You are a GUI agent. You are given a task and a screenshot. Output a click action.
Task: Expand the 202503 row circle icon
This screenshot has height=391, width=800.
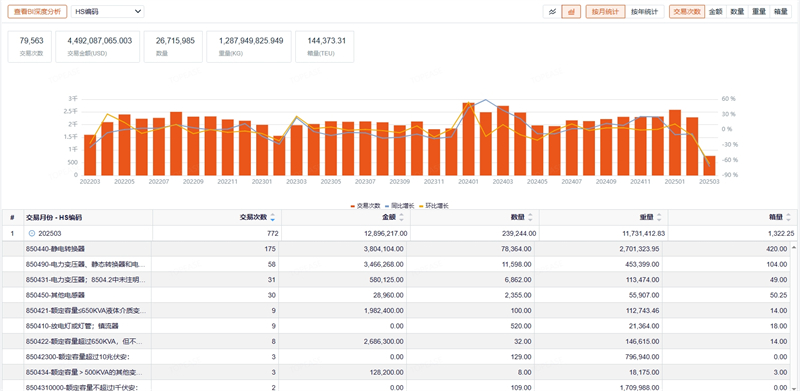pos(32,233)
